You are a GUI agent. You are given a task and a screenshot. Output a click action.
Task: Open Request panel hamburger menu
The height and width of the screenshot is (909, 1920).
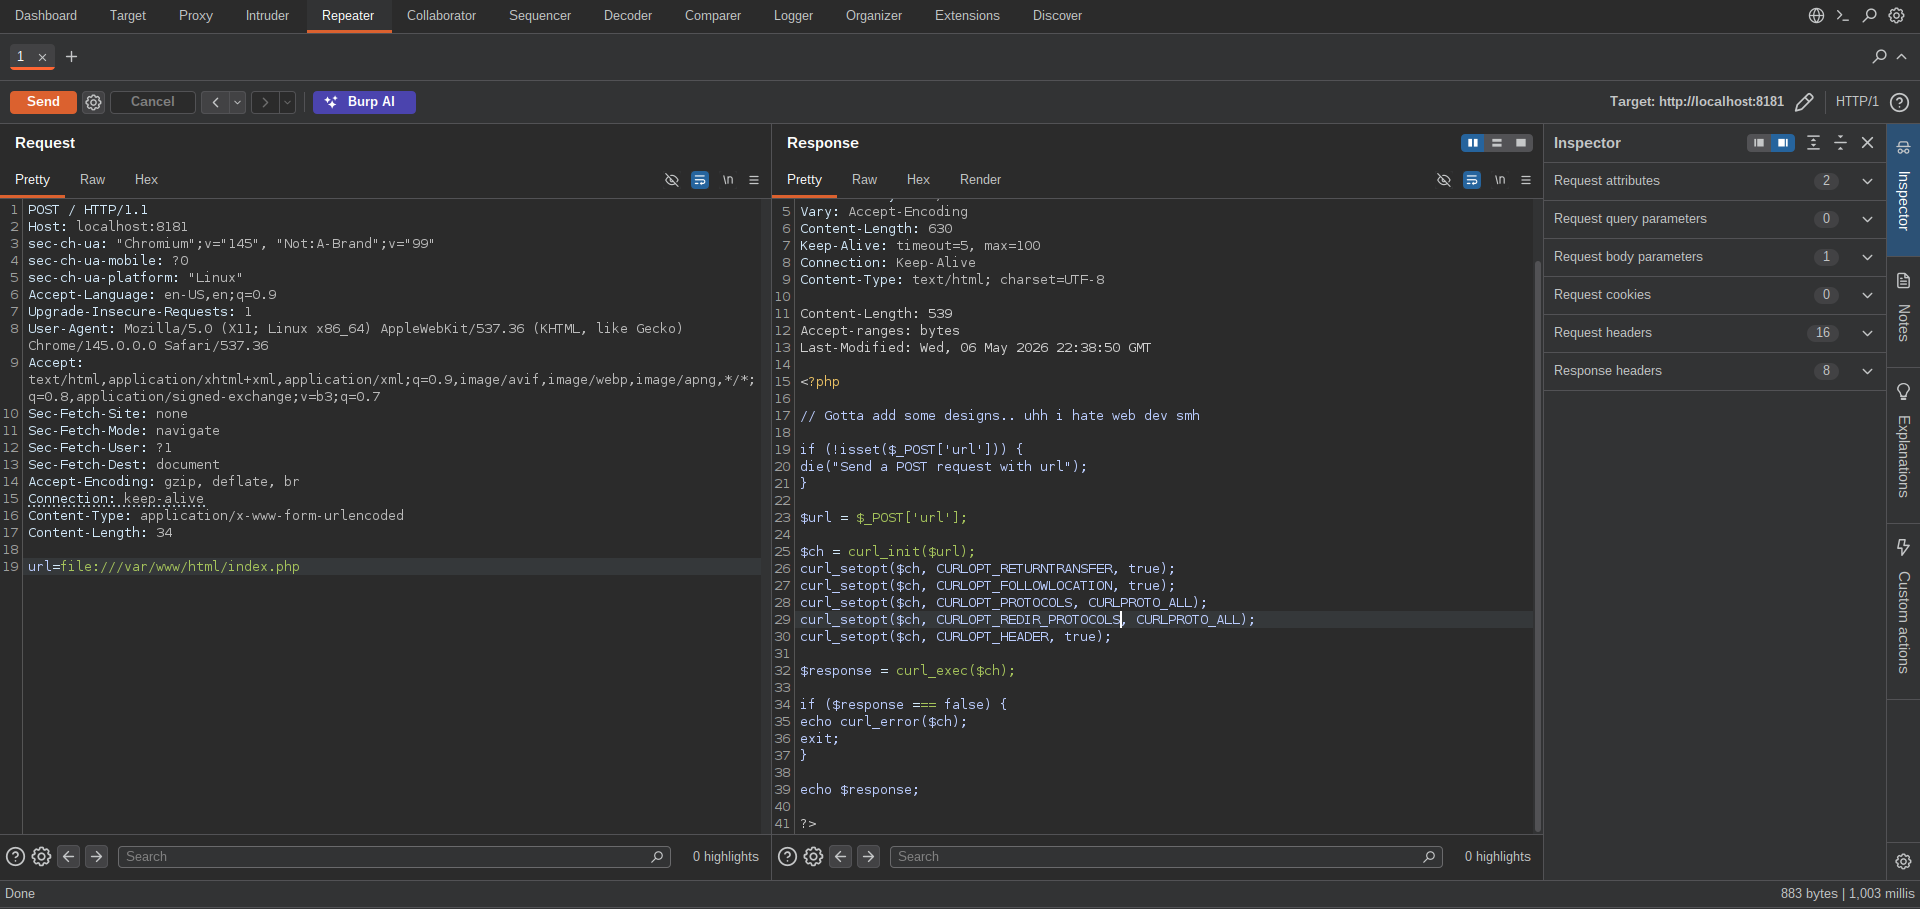point(754,180)
